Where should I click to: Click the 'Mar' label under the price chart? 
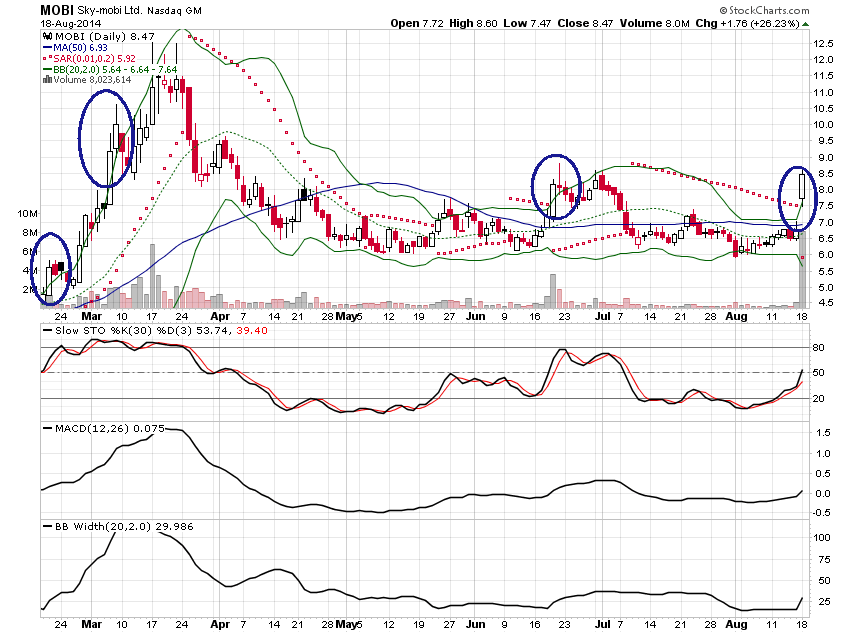(92, 316)
